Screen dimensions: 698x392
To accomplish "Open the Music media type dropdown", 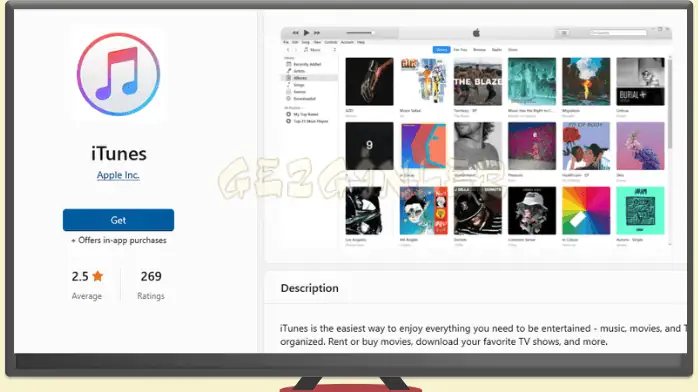I will pos(320,50).
